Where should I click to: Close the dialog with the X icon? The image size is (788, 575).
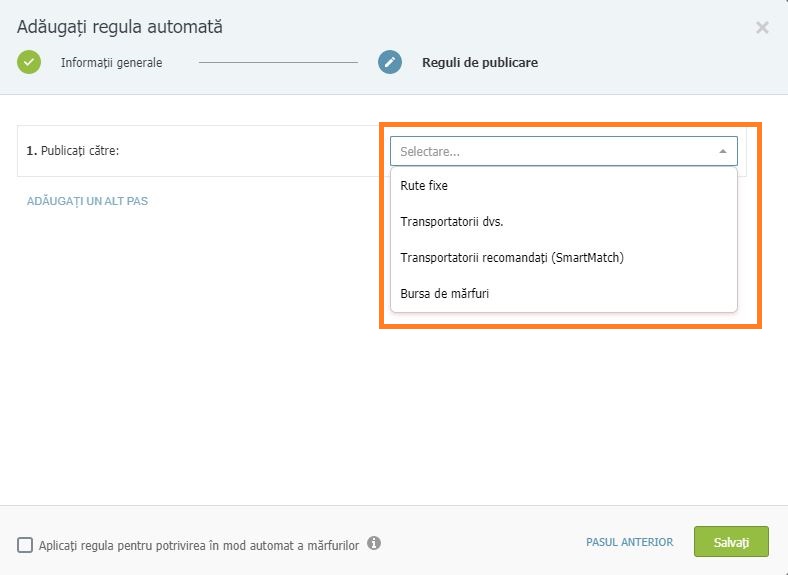point(762,27)
